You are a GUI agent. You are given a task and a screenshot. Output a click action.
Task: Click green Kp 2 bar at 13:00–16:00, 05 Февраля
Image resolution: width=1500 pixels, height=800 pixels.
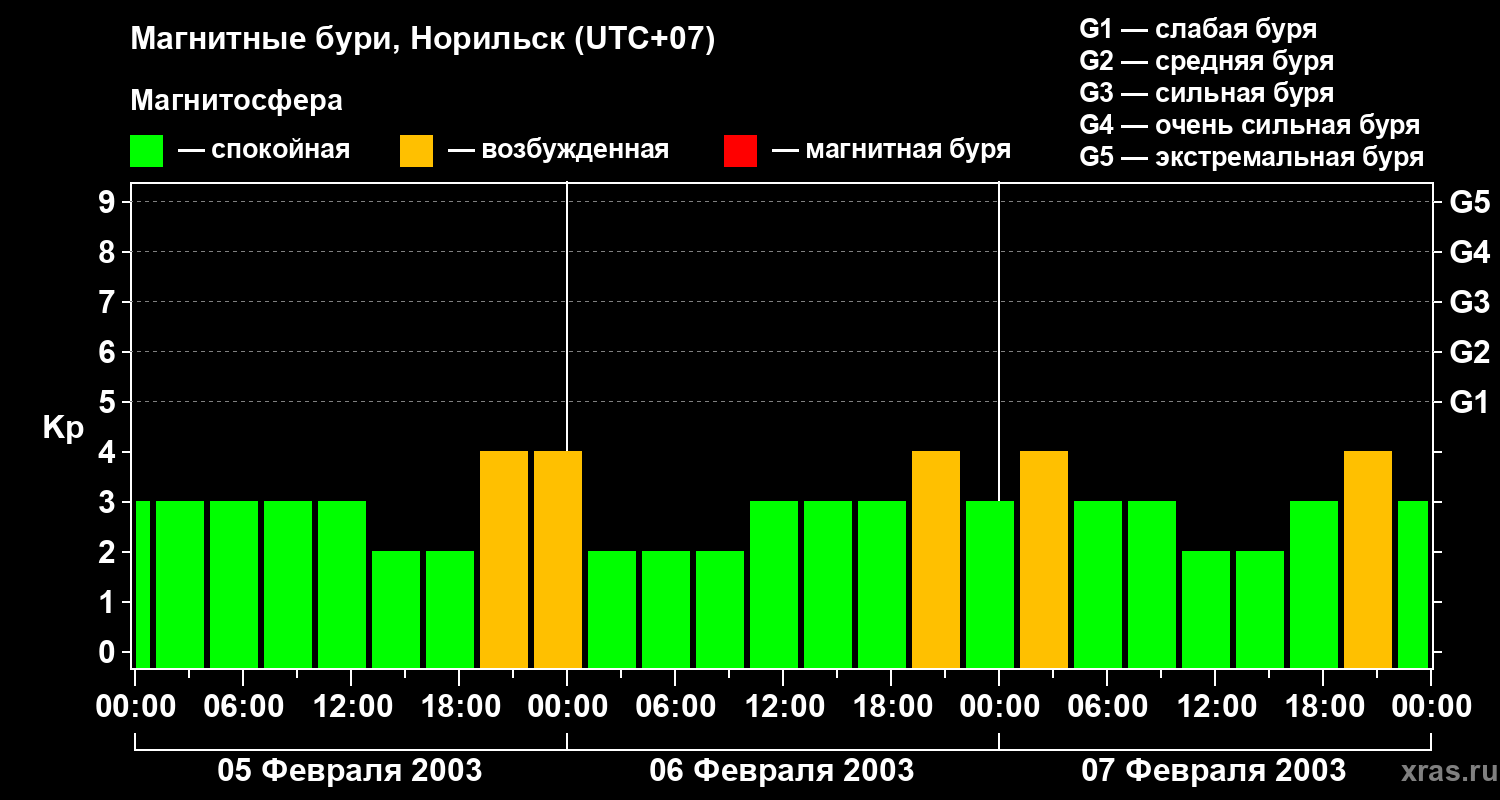click(x=396, y=609)
